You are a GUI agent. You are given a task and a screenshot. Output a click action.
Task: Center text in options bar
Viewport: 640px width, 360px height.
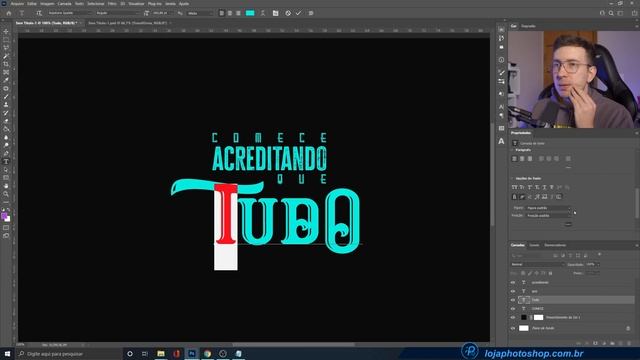point(230,13)
